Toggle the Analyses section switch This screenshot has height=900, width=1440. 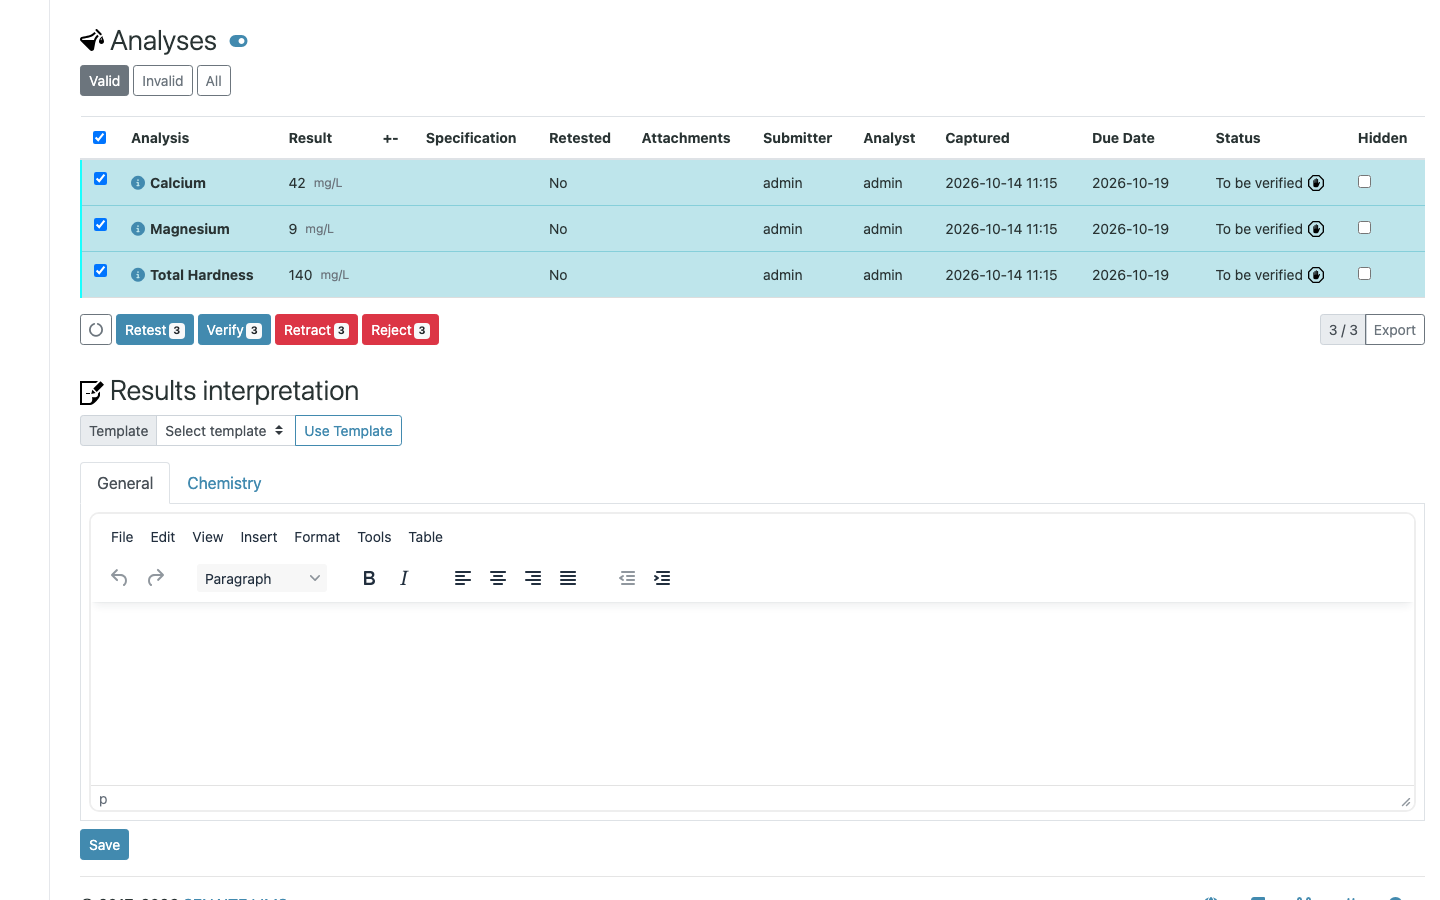[238, 41]
